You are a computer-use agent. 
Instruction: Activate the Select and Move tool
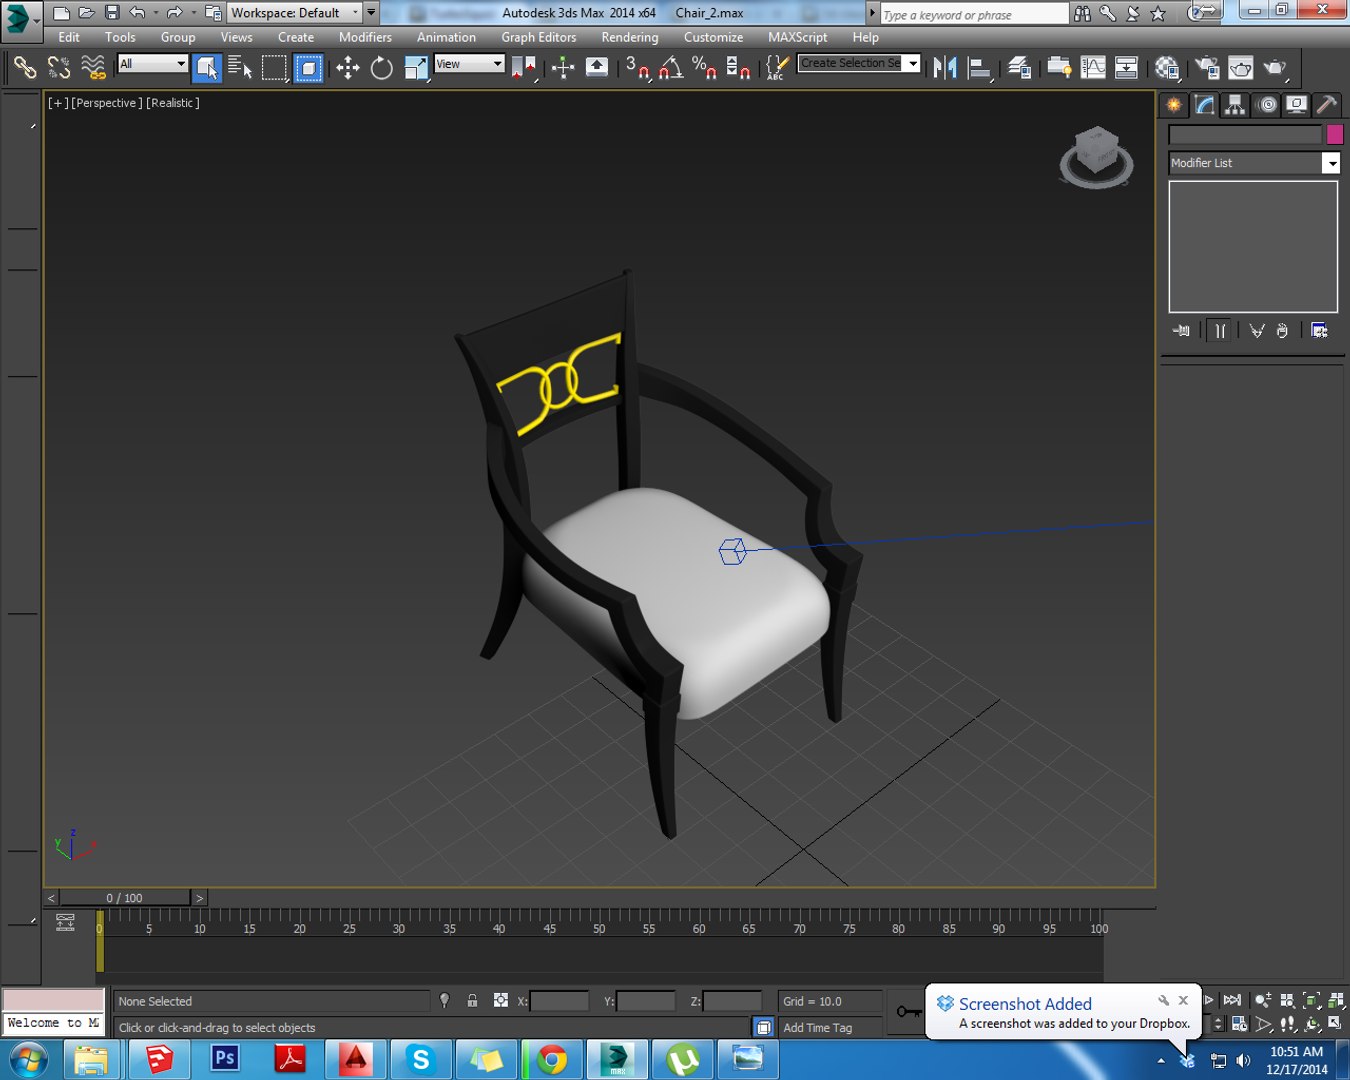348,67
